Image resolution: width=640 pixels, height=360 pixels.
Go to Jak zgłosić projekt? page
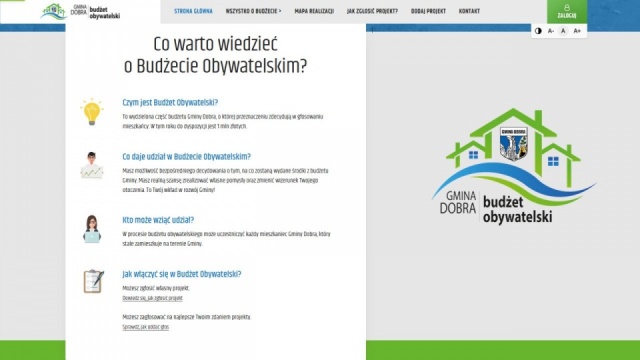tap(372, 11)
